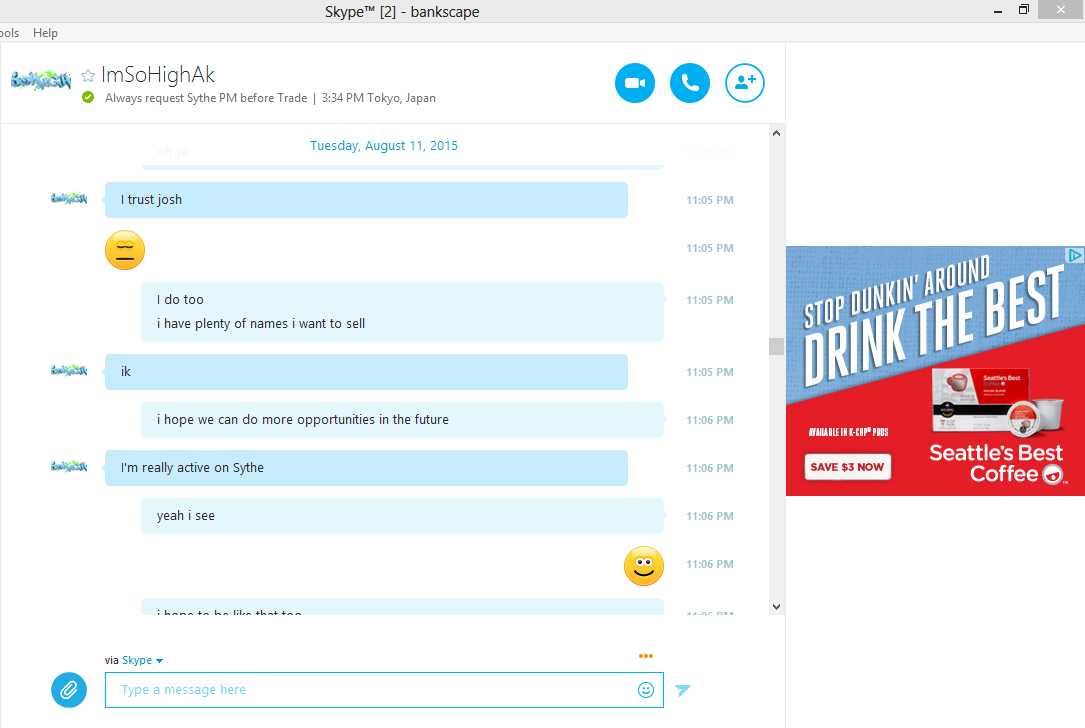Mark ImSoHighAk as a favorite with the star

(88, 75)
